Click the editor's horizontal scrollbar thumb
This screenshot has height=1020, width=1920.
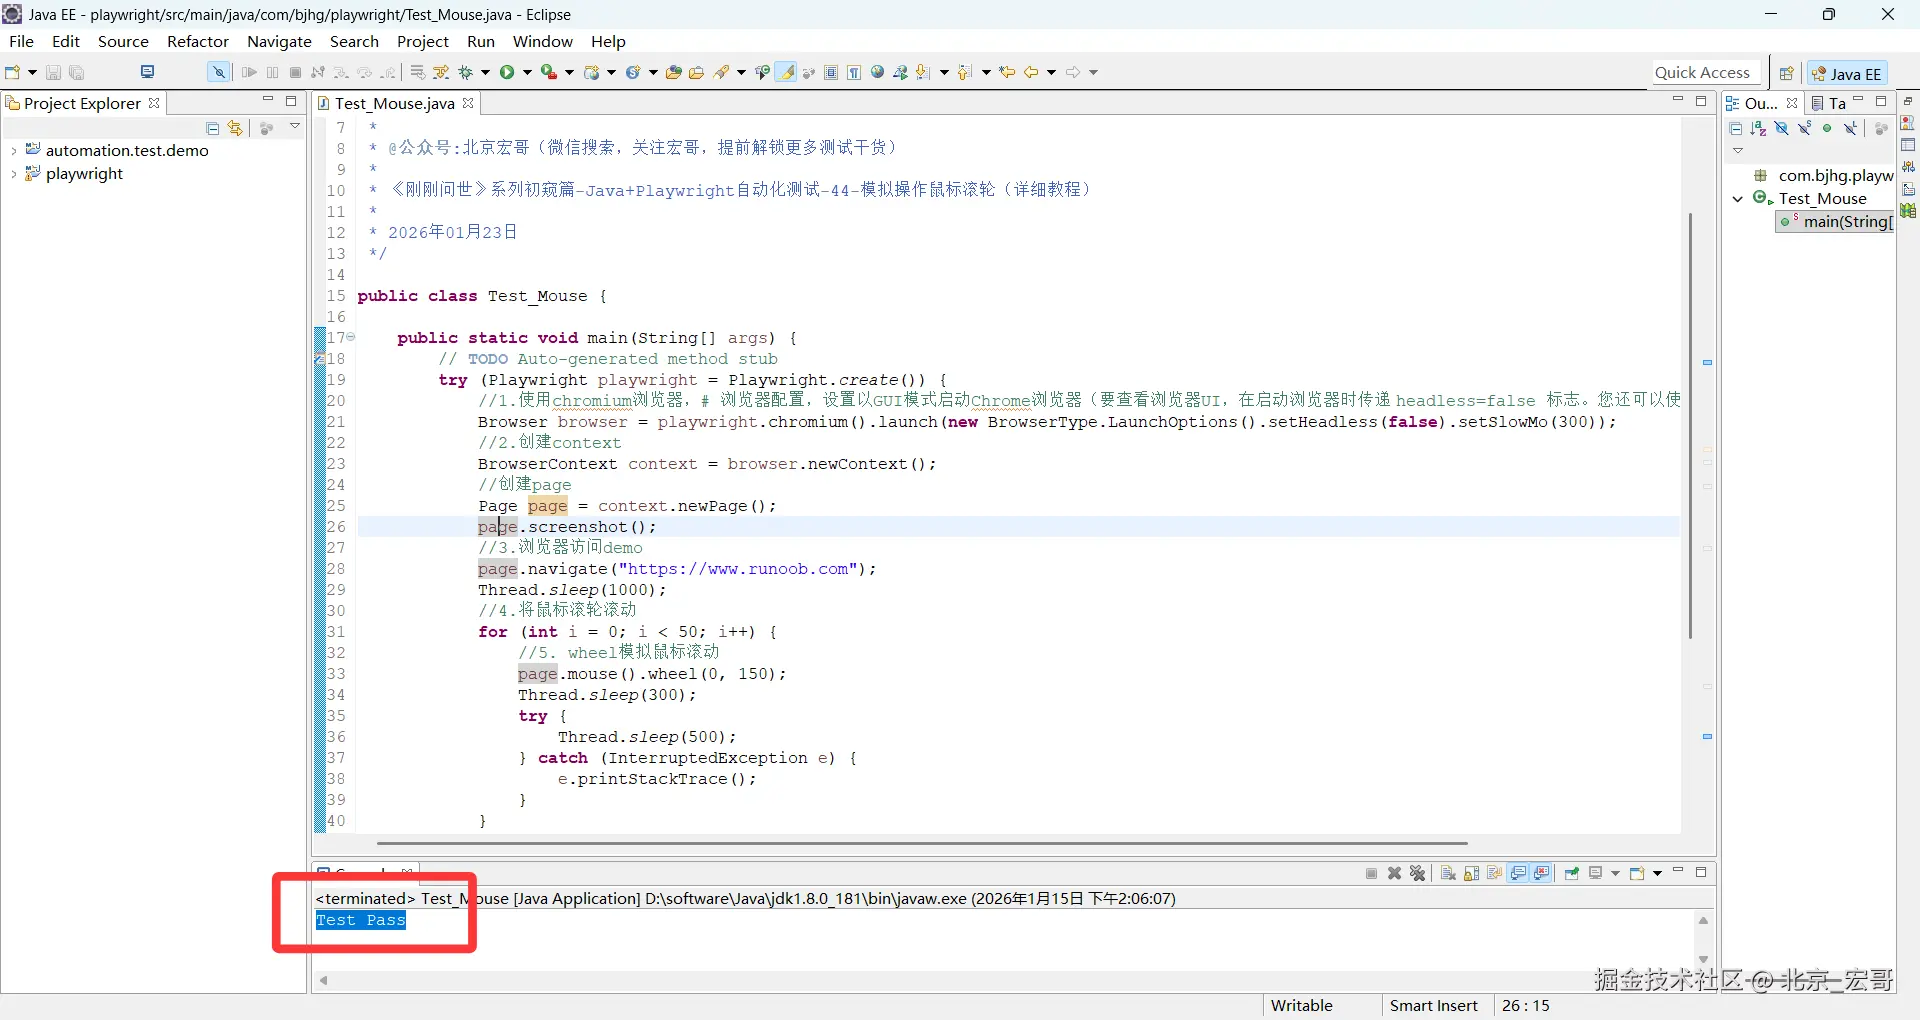[922, 843]
